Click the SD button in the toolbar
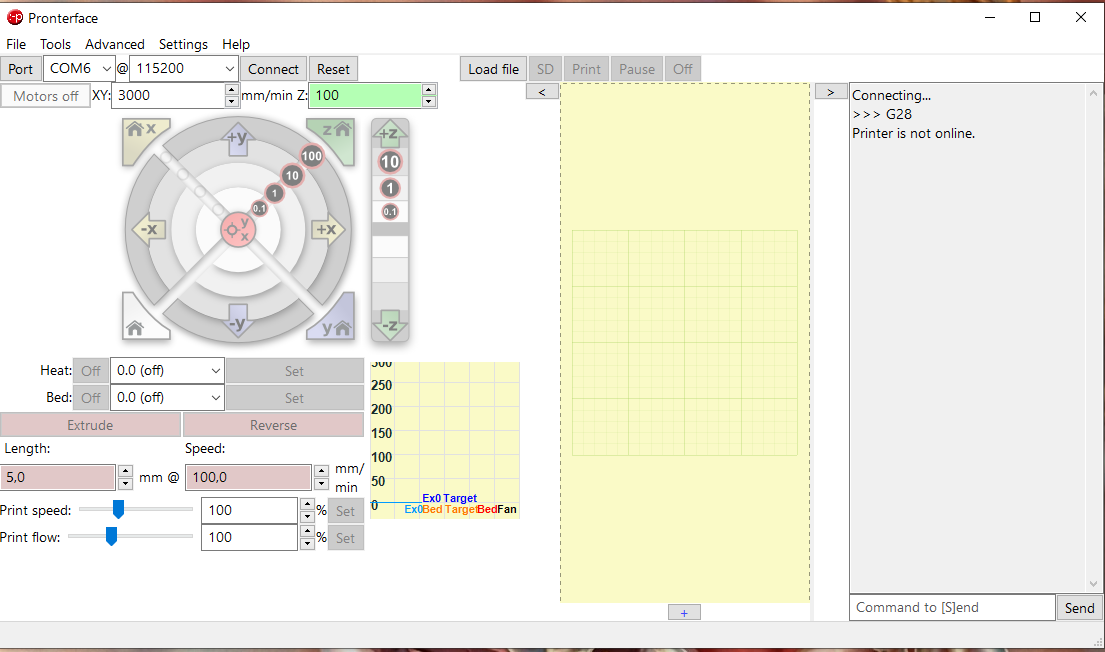This screenshot has height=652, width=1105. [545, 69]
